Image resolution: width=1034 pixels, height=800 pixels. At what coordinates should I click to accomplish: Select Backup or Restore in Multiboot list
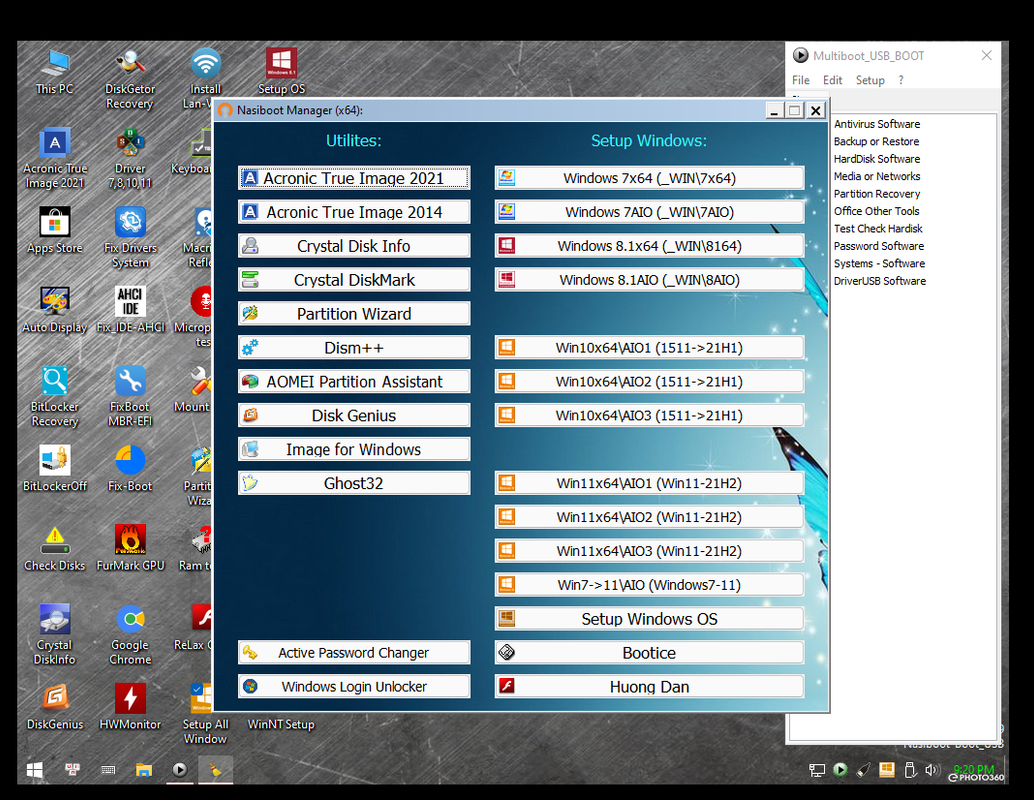[x=876, y=141]
